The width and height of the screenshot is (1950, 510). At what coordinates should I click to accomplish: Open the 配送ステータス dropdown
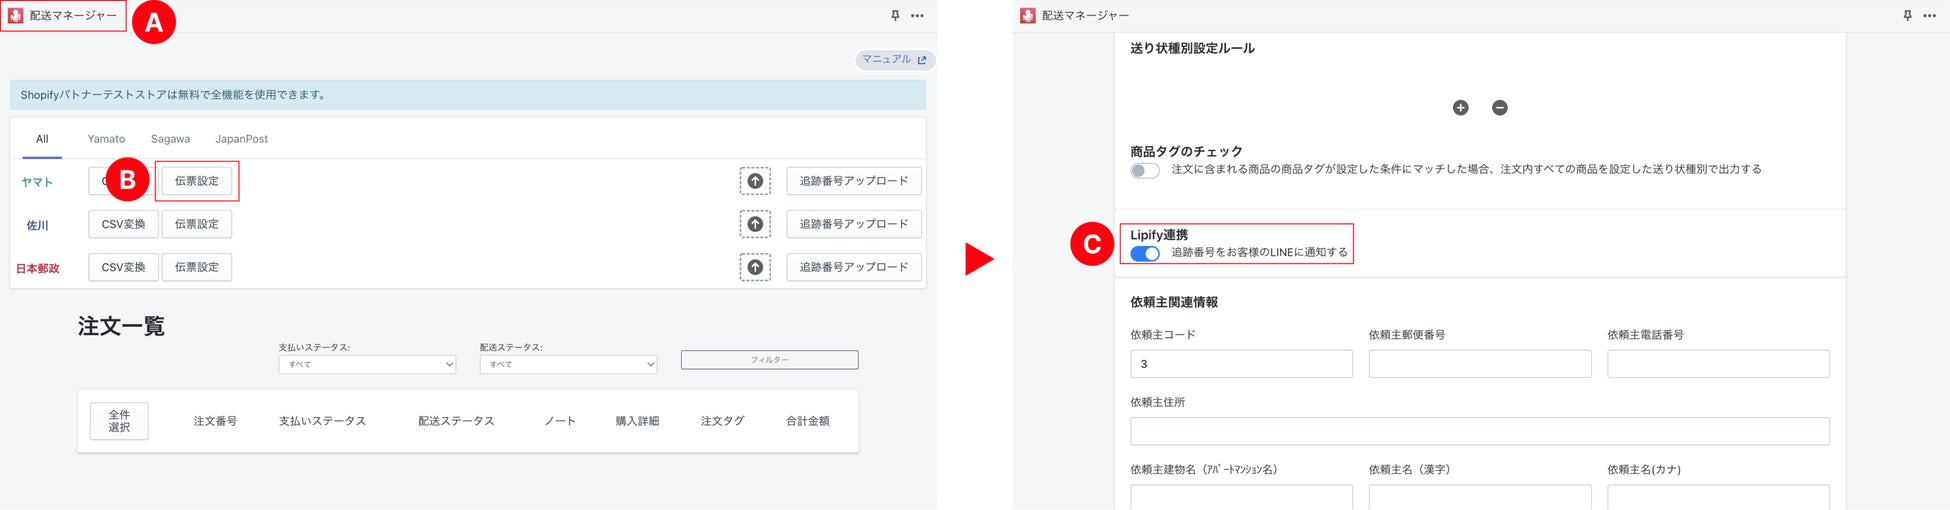568,365
